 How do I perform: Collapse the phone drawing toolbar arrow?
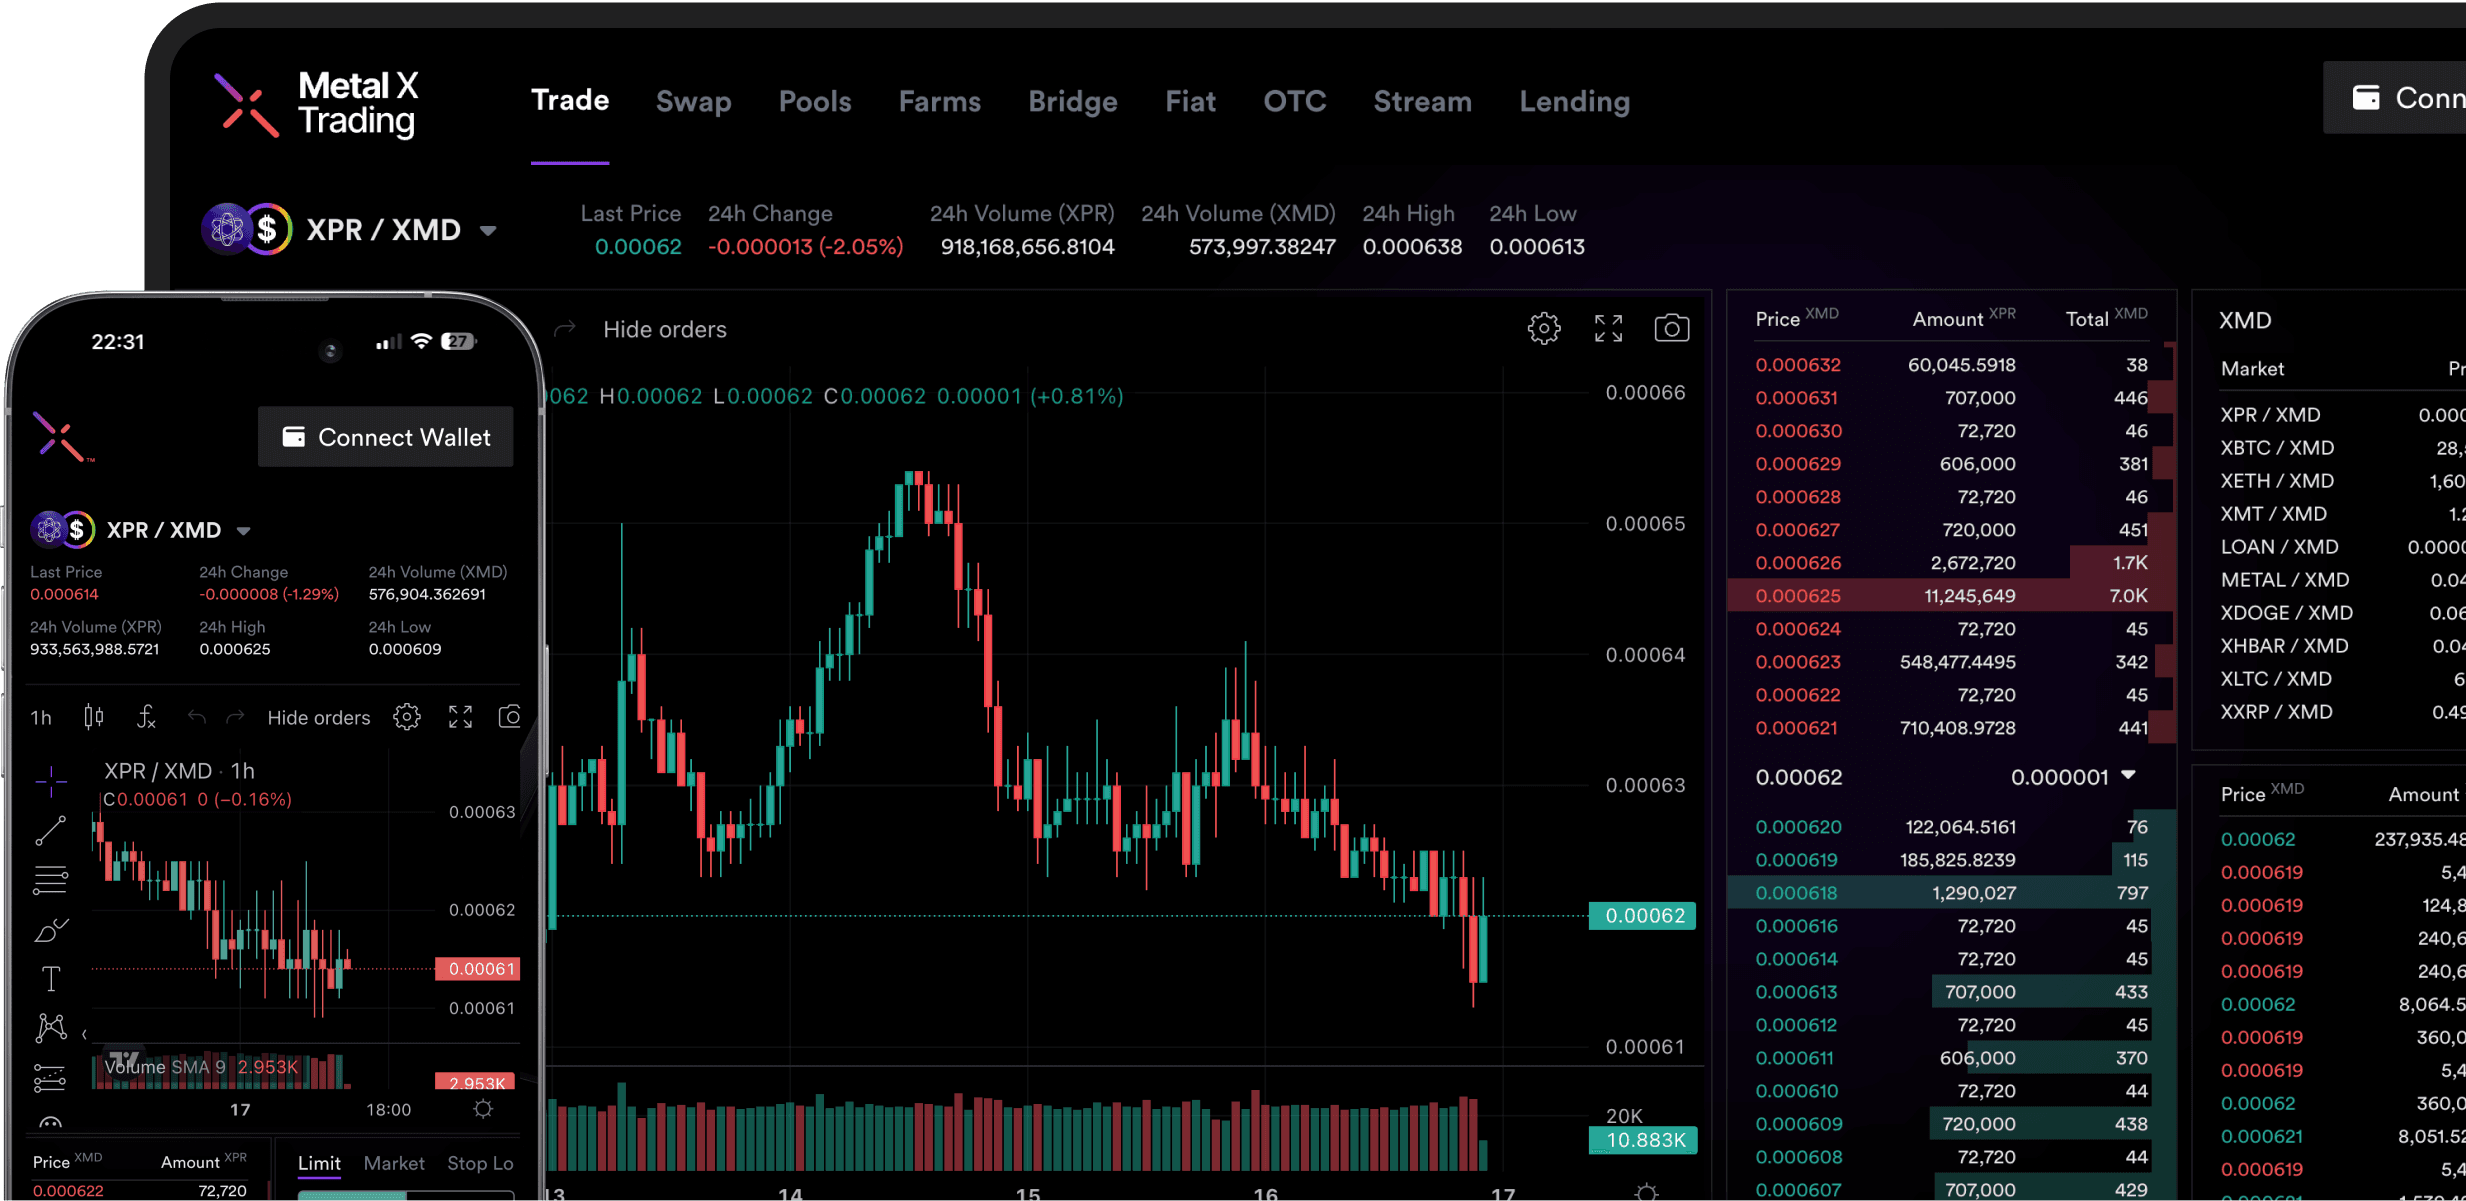[x=84, y=1034]
